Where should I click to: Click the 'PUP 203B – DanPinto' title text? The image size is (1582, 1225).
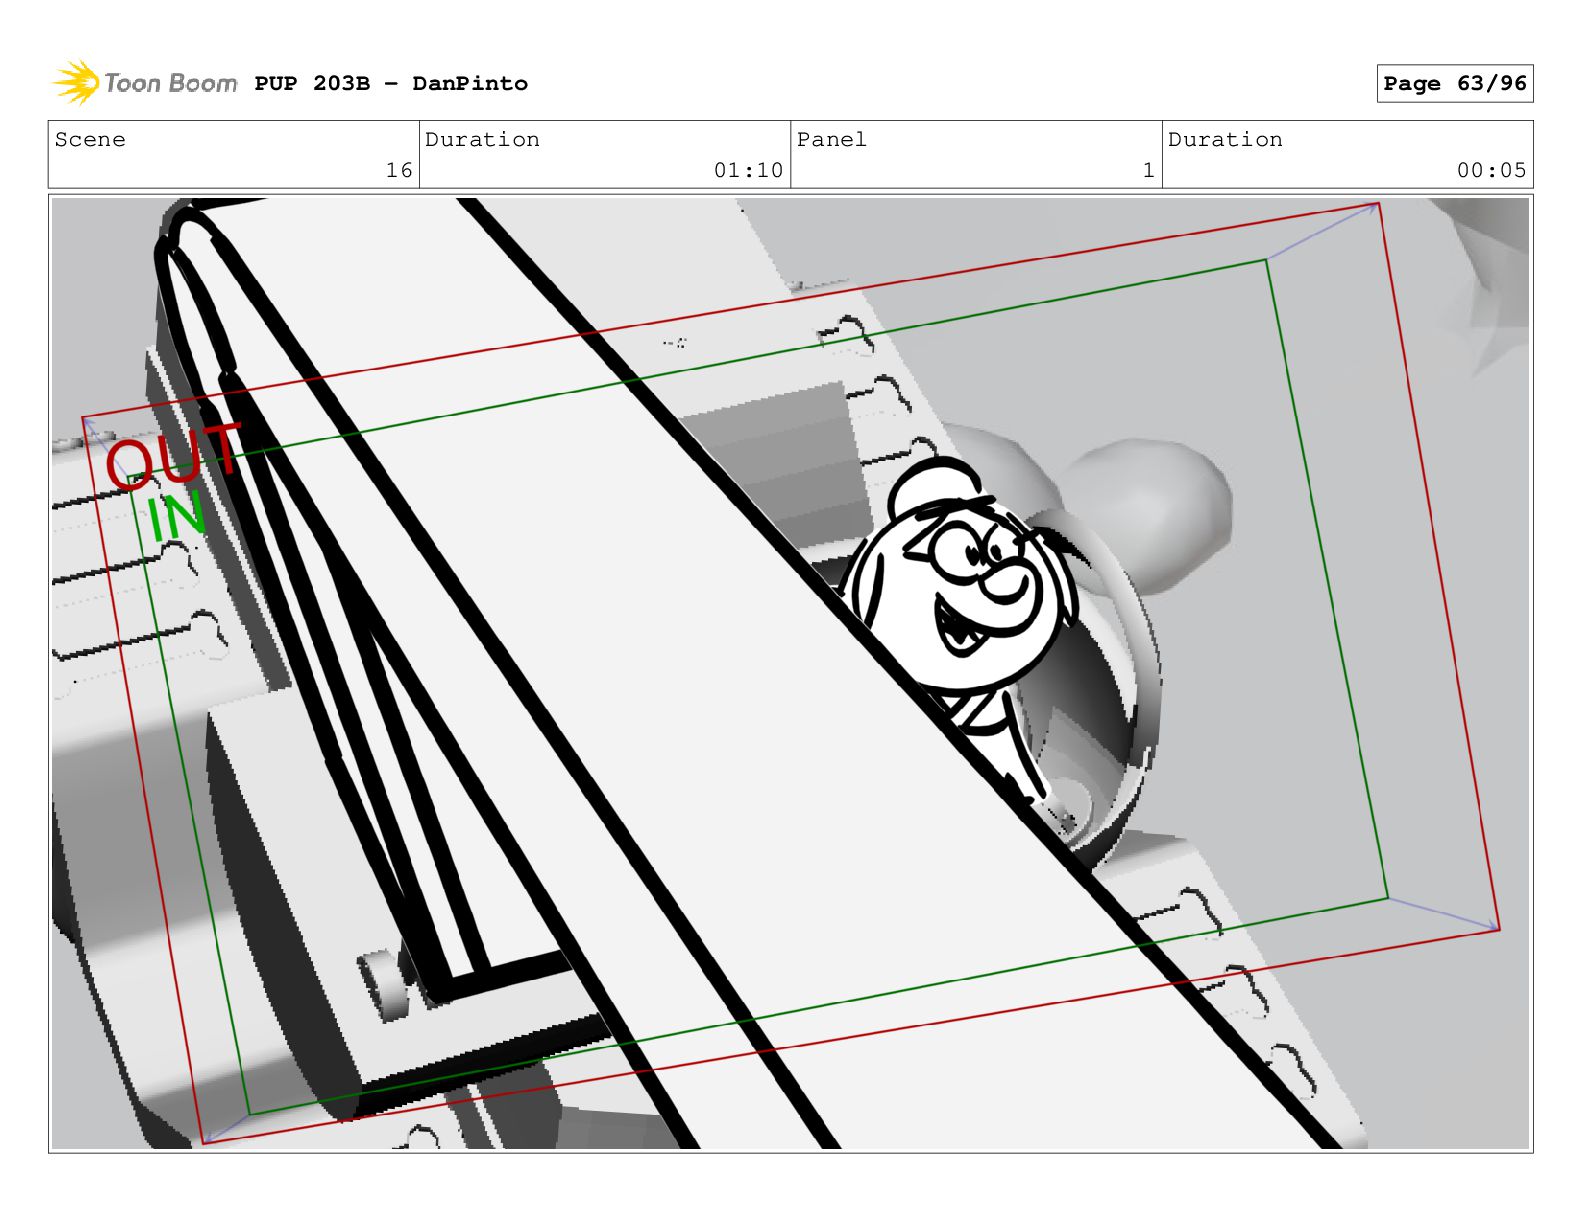[x=391, y=83]
